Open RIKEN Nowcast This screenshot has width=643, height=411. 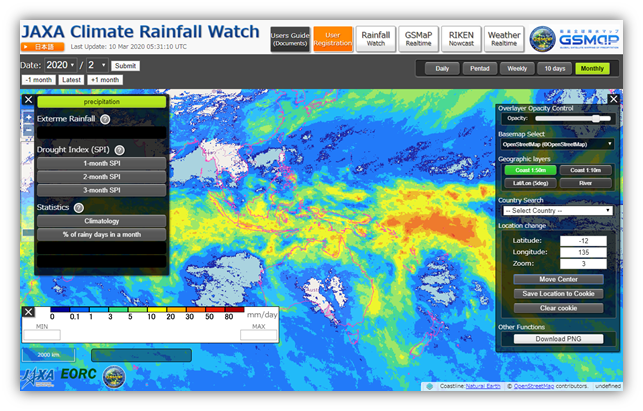click(x=461, y=39)
